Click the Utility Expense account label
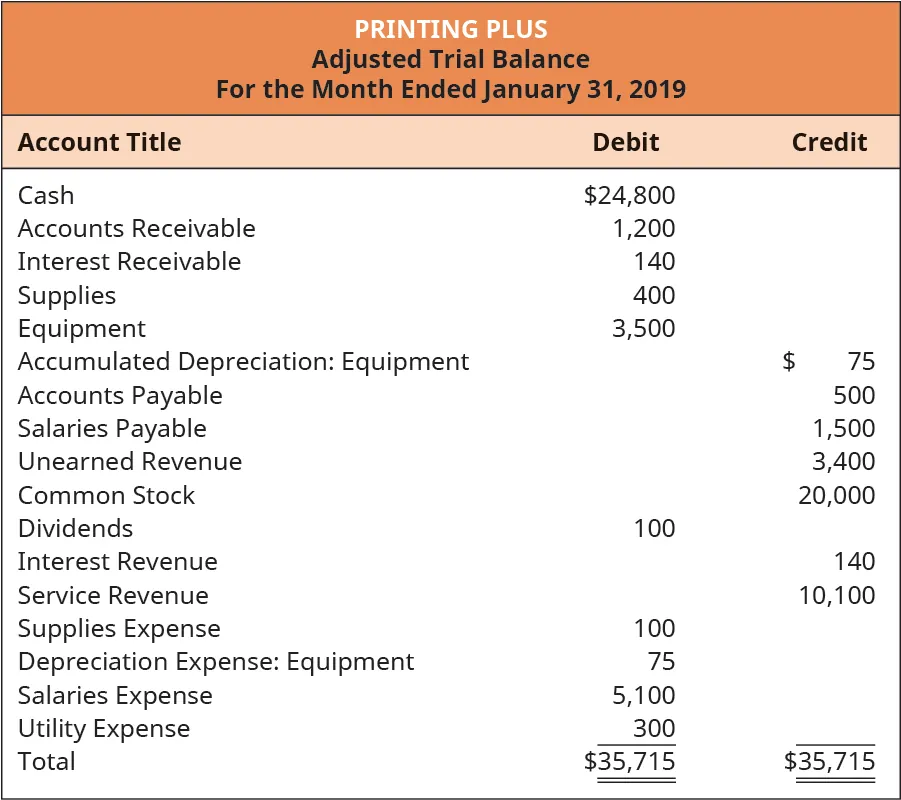Image resolution: width=901 pixels, height=800 pixels. pyautogui.click(x=104, y=728)
